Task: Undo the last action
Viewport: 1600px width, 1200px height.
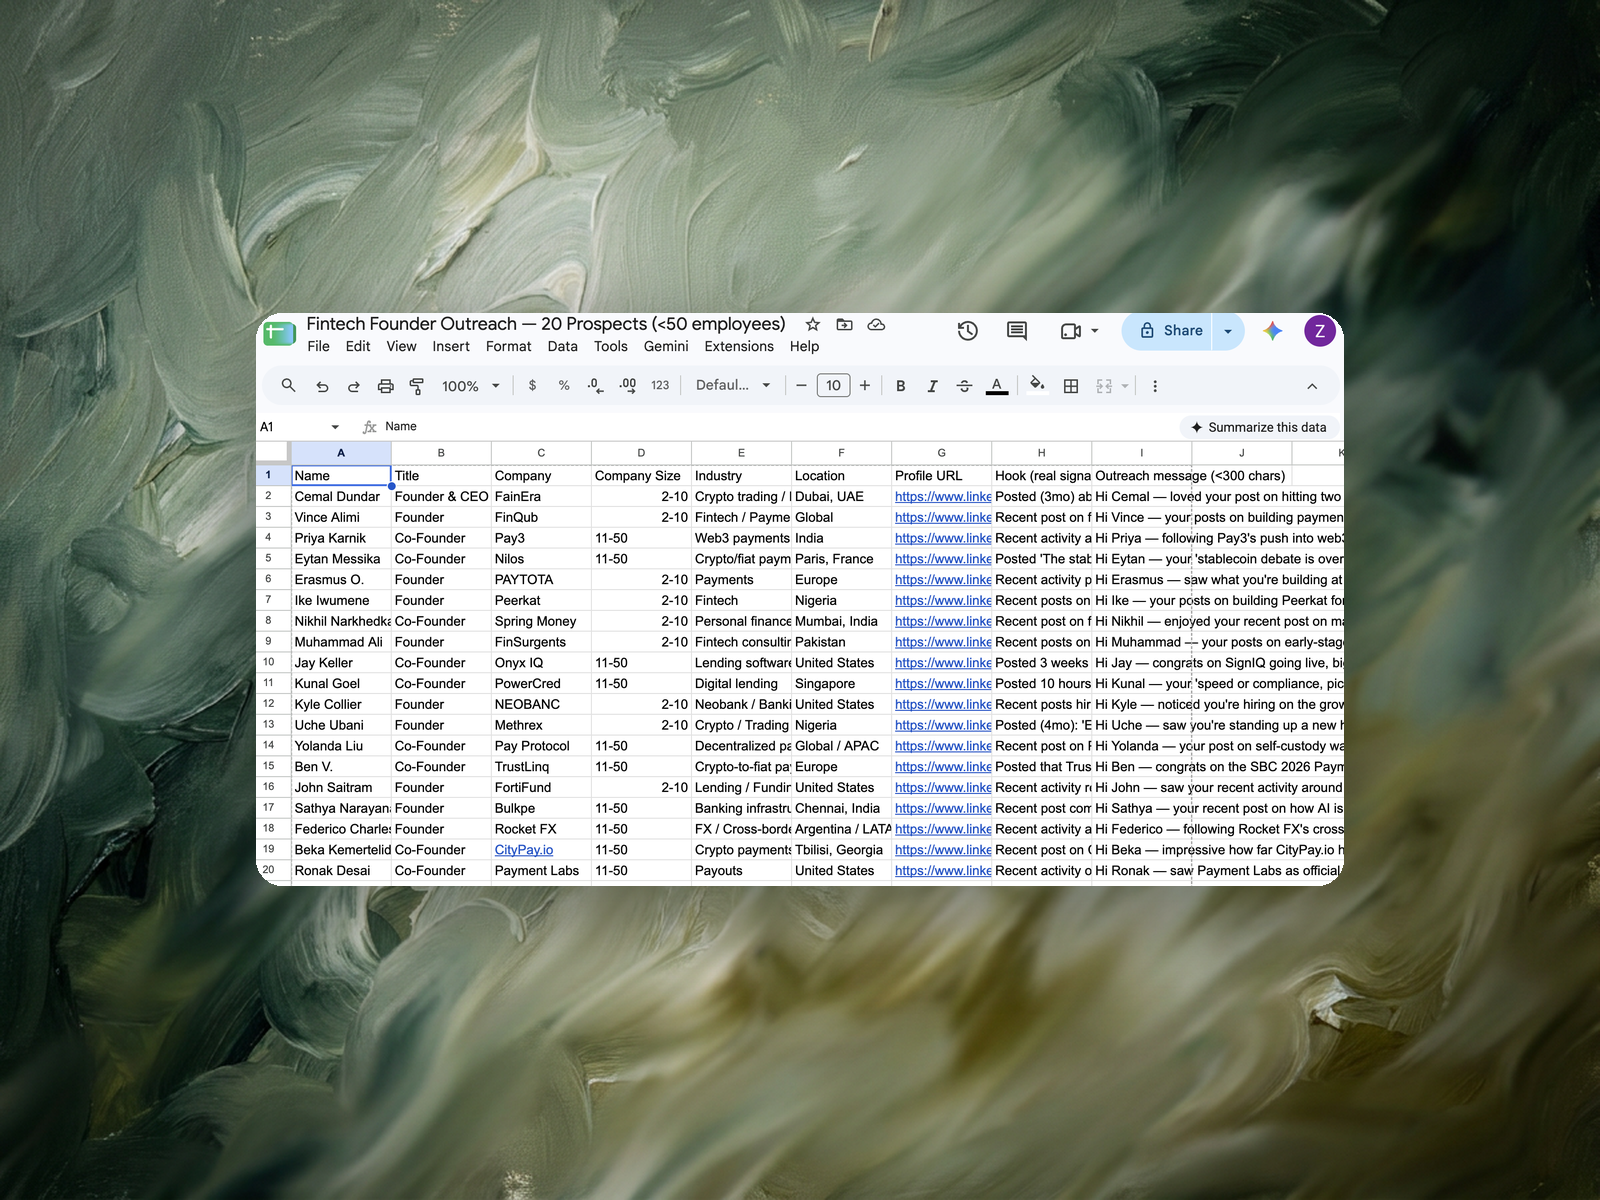Action: point(322,386)
